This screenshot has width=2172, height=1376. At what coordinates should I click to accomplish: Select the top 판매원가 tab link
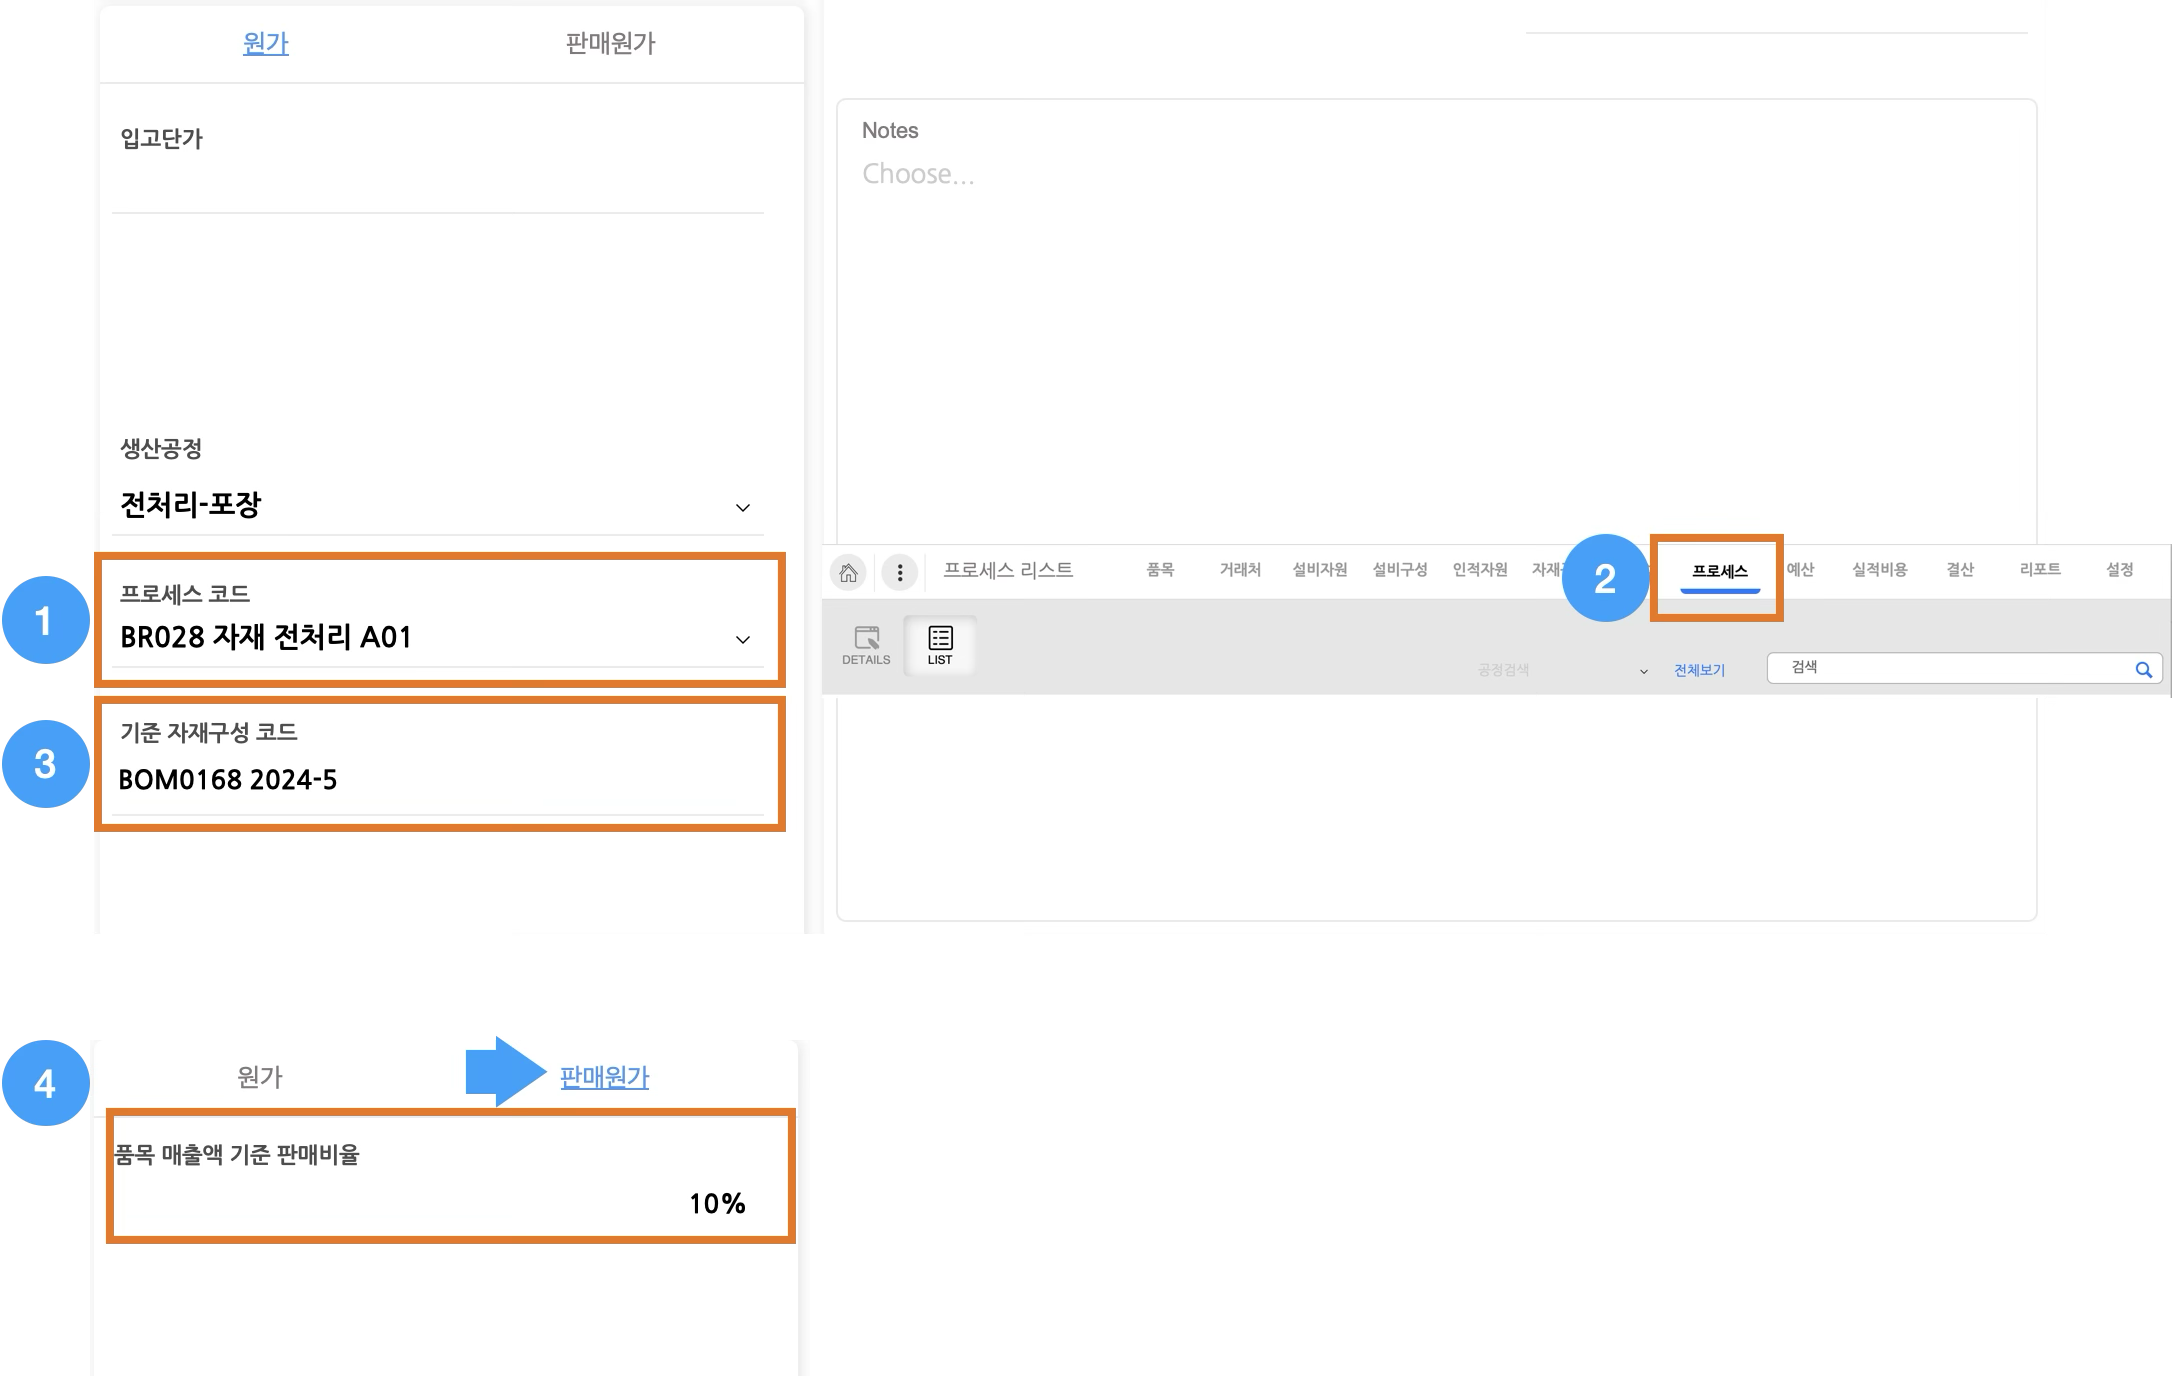[610, 43]
